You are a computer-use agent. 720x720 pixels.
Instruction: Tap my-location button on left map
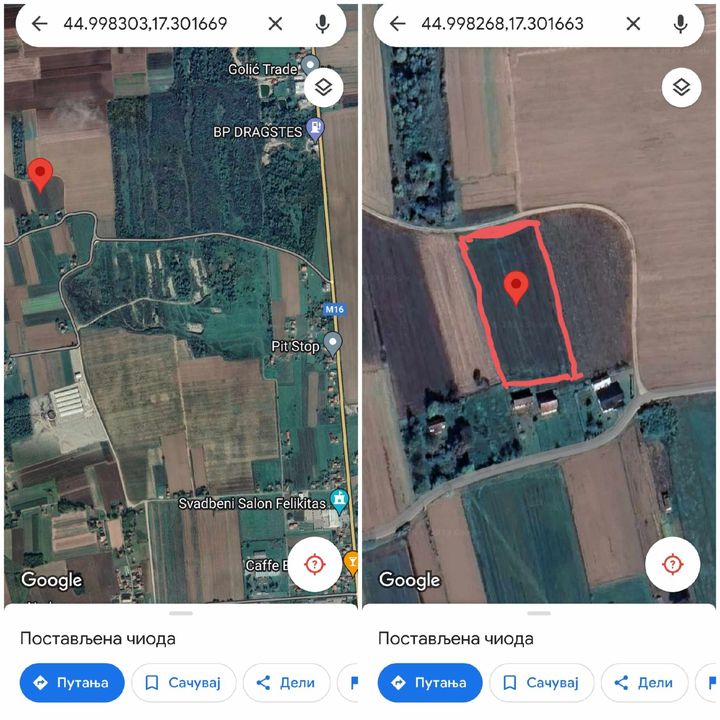(315, 563)
